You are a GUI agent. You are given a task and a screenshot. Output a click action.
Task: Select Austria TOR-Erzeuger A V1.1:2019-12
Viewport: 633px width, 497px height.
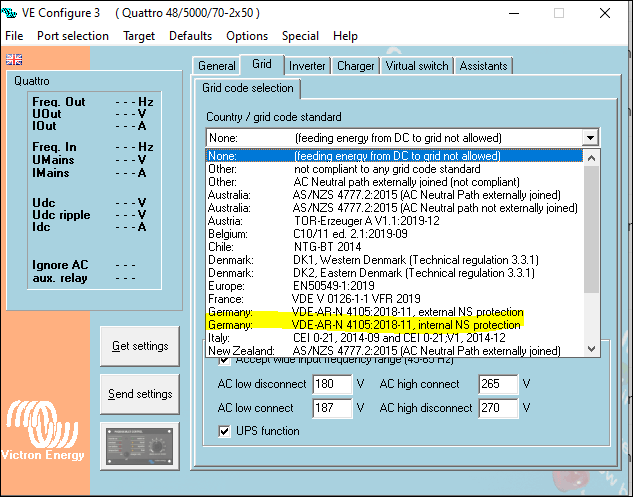tap(394, 221)
